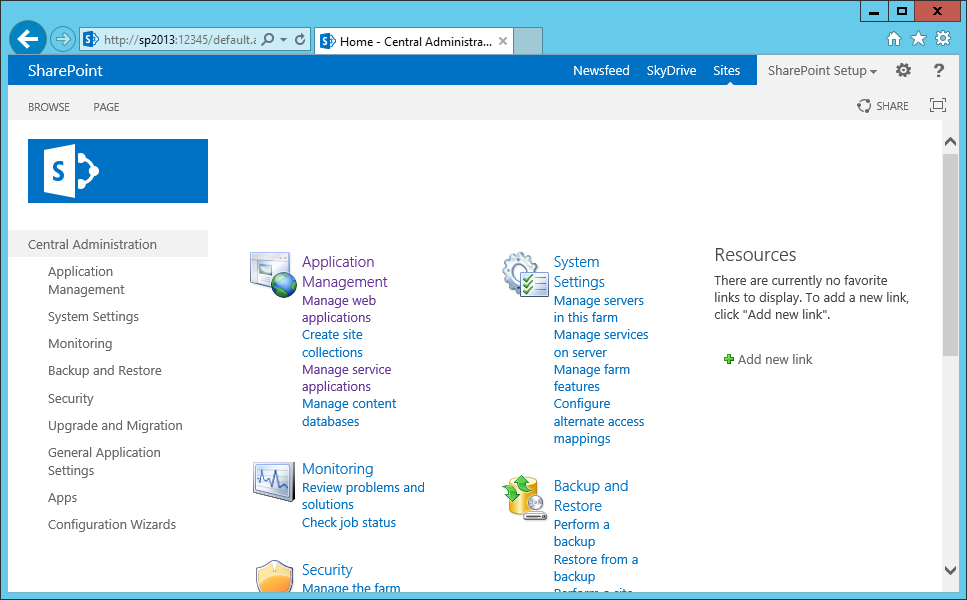The image size is (967, 600).
Task: Open SkyDrive in the suite bar
Action: [671, 70]
